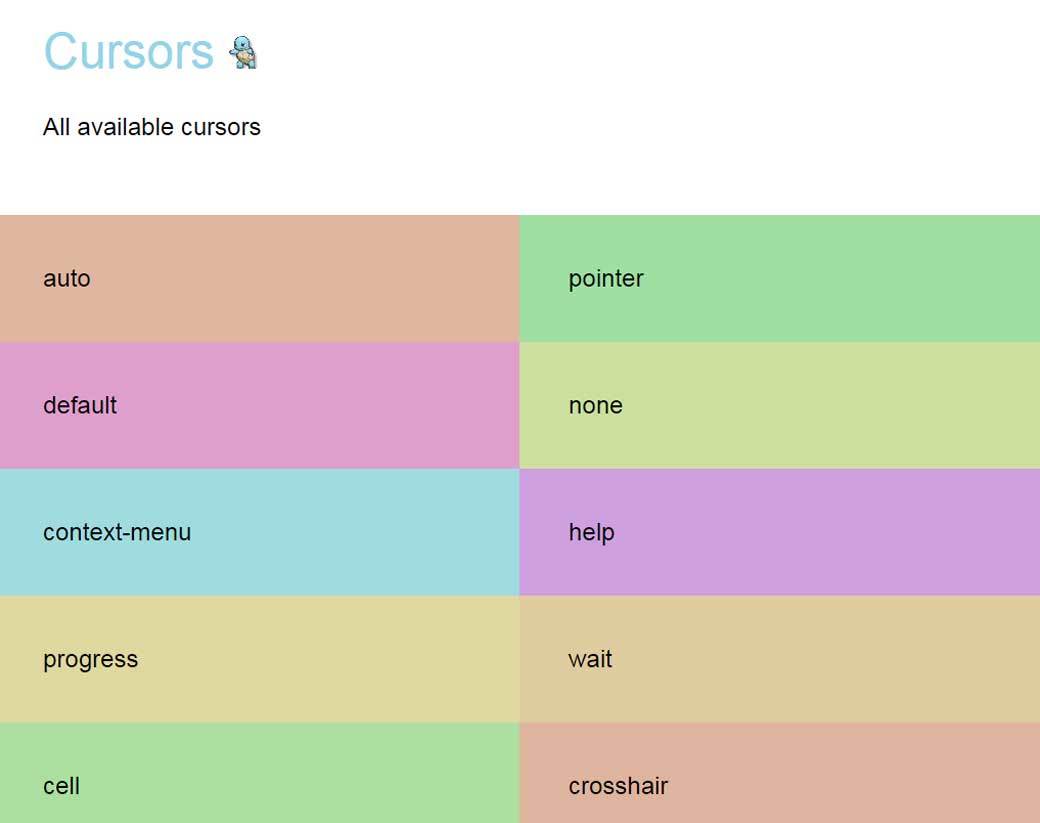This screenshot has width=1040, height=823.
Task: Click the 'wait' text label
Action: [590, 659]
